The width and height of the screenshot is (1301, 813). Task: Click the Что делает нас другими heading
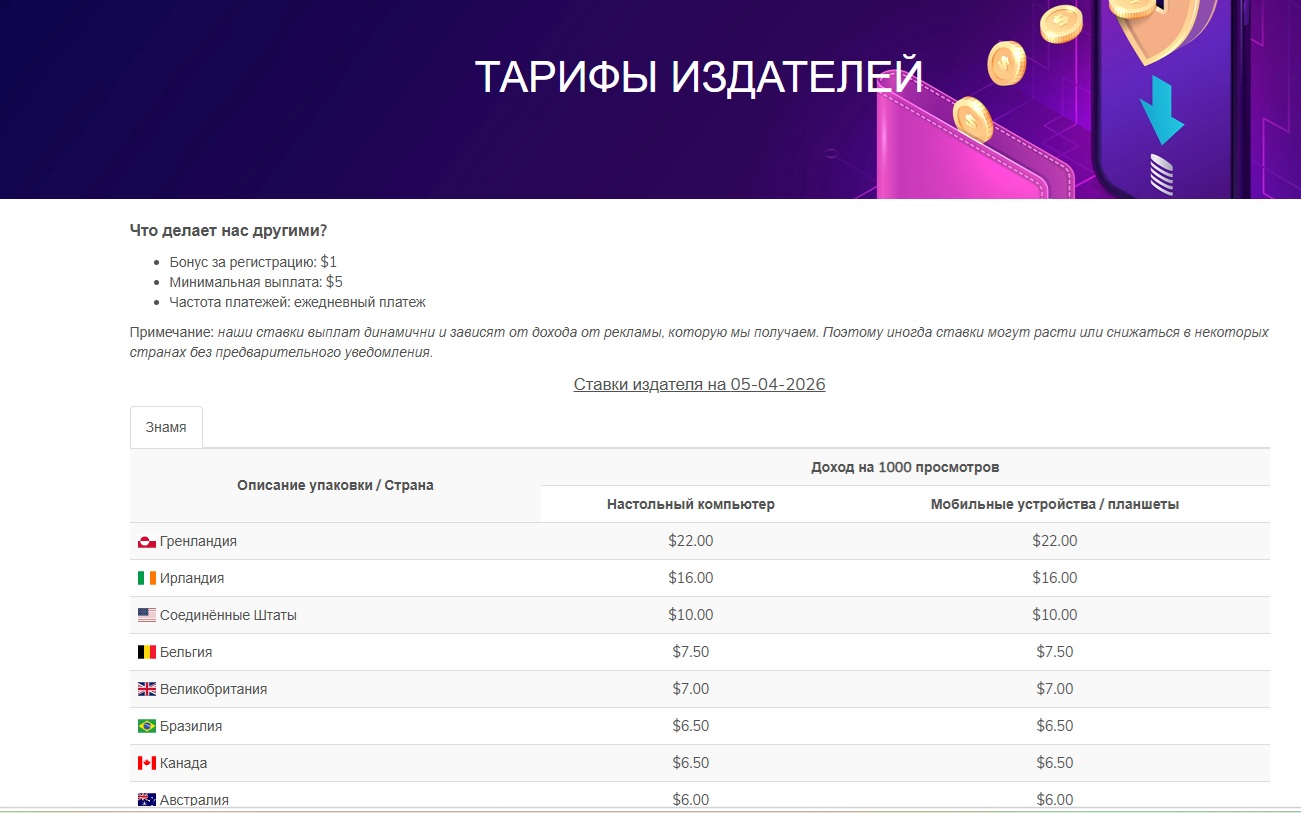pos(229,230)
